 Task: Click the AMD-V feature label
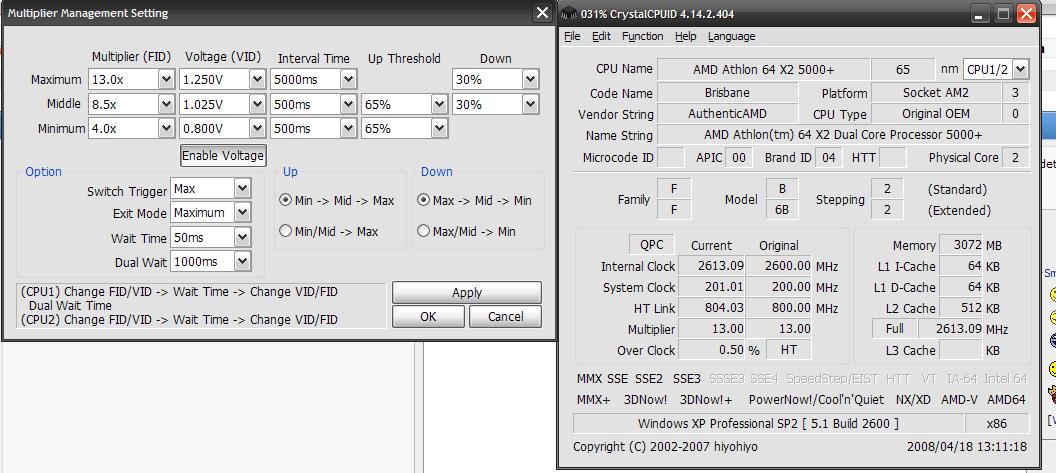click(959, 400)
